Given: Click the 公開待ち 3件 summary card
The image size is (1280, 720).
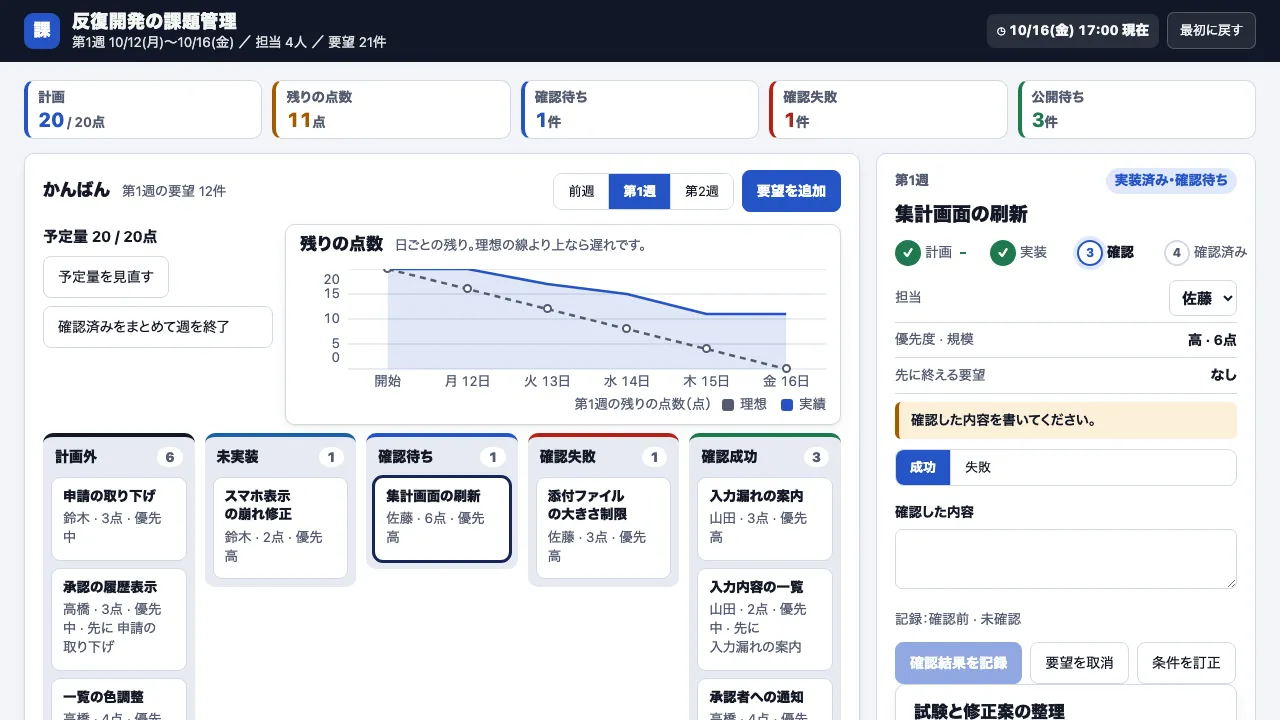Looking at the screenshot, I should pyautogui.click(x=1137, y=110).
